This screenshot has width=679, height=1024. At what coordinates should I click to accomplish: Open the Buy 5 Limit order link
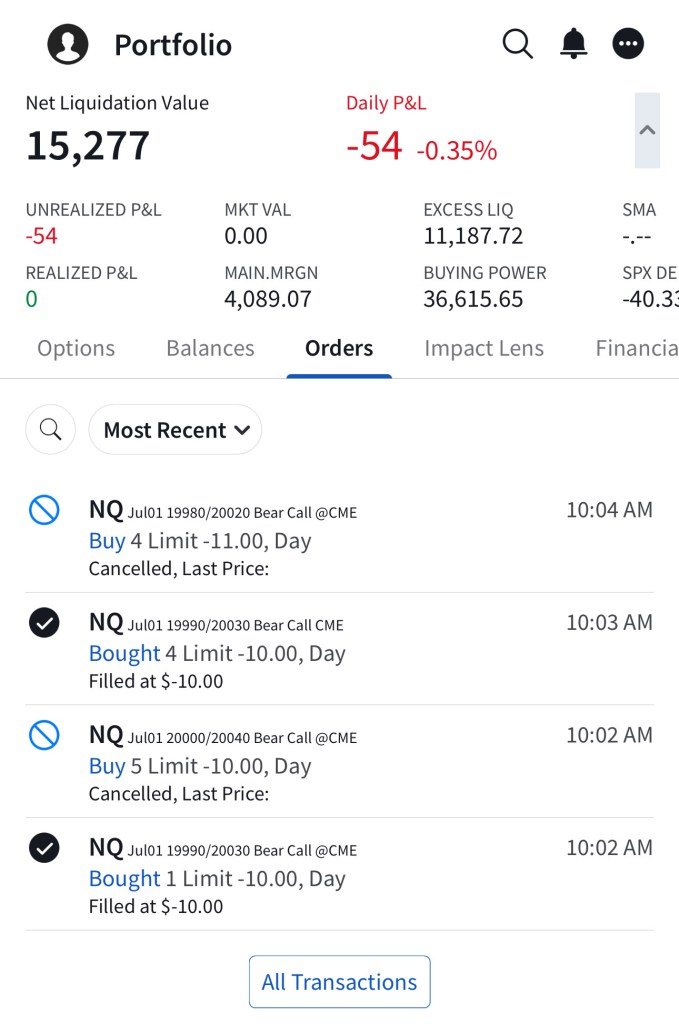point(107,766)
